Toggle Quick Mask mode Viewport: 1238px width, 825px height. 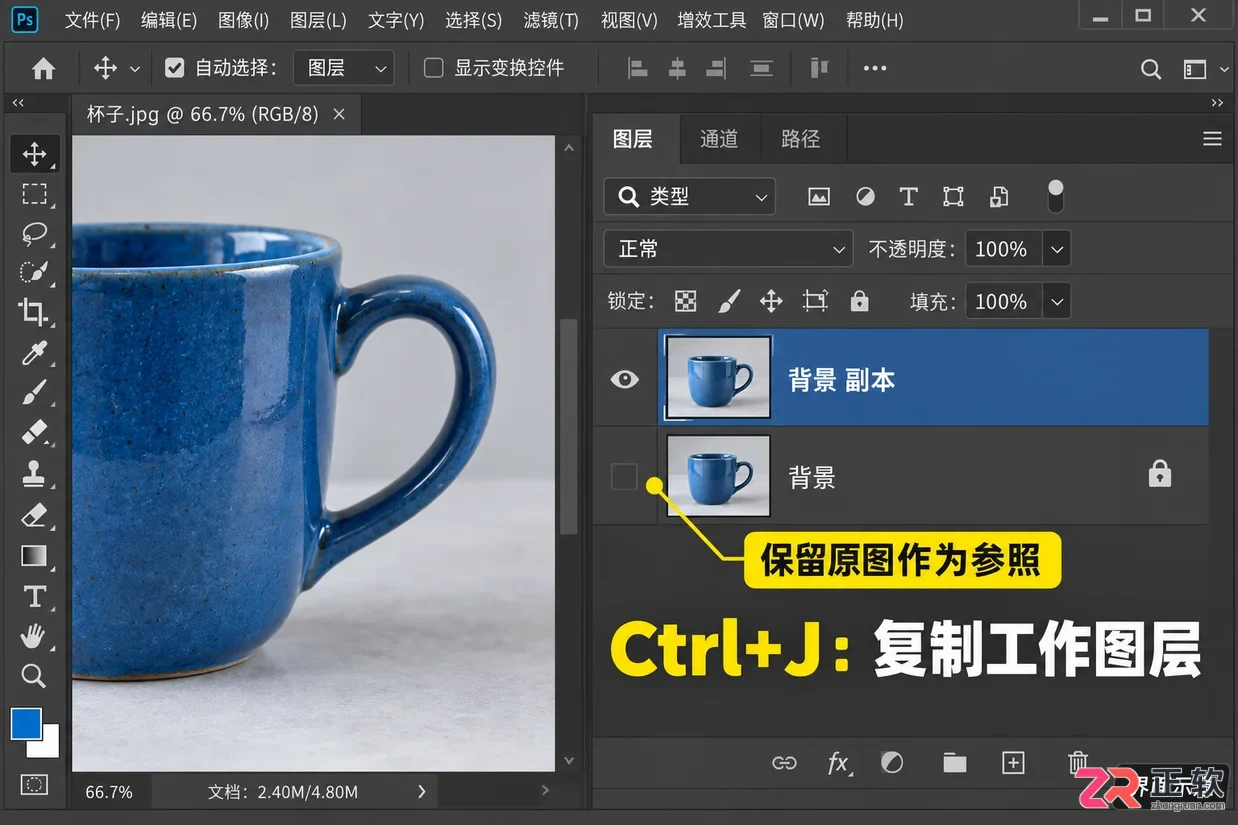(x=35, y=784)
